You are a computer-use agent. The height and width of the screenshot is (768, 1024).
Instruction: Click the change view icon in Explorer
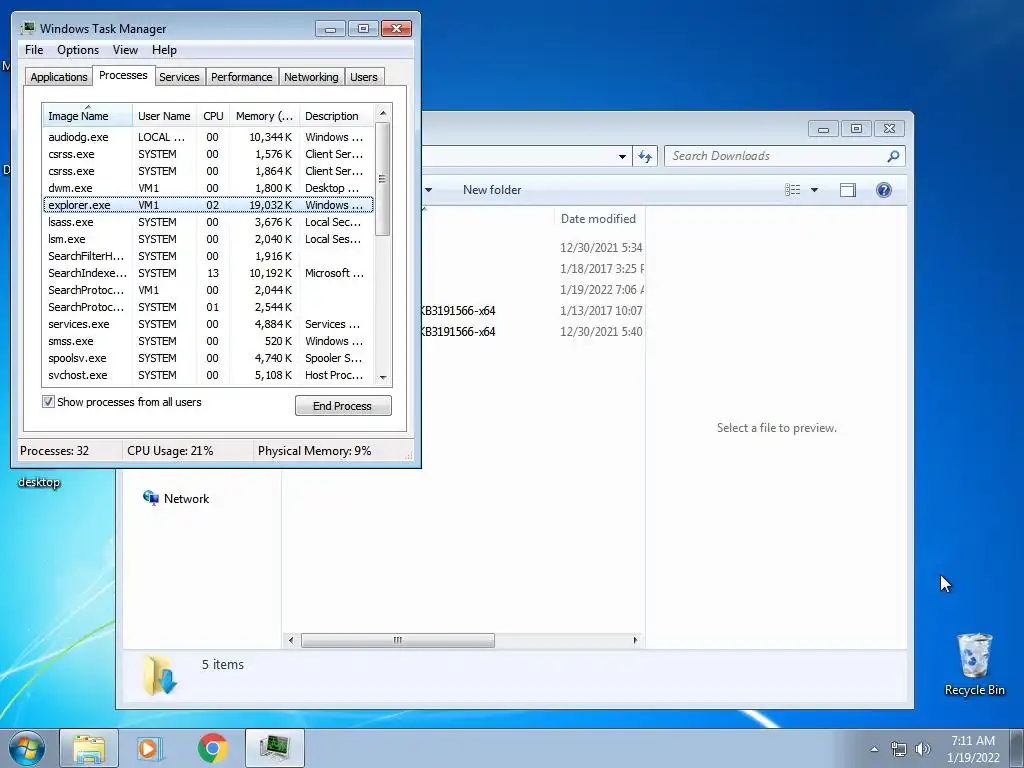click(792, 190)
